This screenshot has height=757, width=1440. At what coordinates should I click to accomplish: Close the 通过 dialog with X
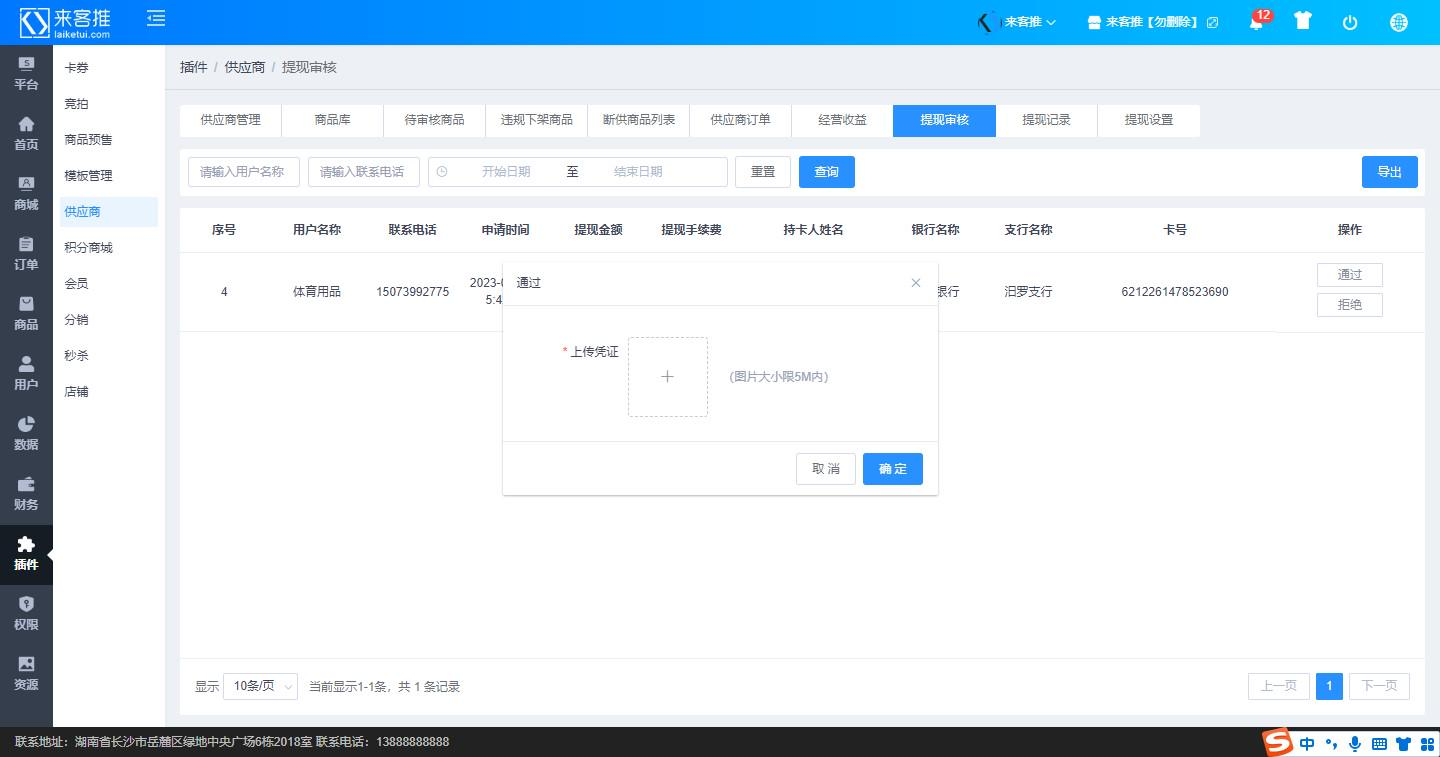pos(916,283)
